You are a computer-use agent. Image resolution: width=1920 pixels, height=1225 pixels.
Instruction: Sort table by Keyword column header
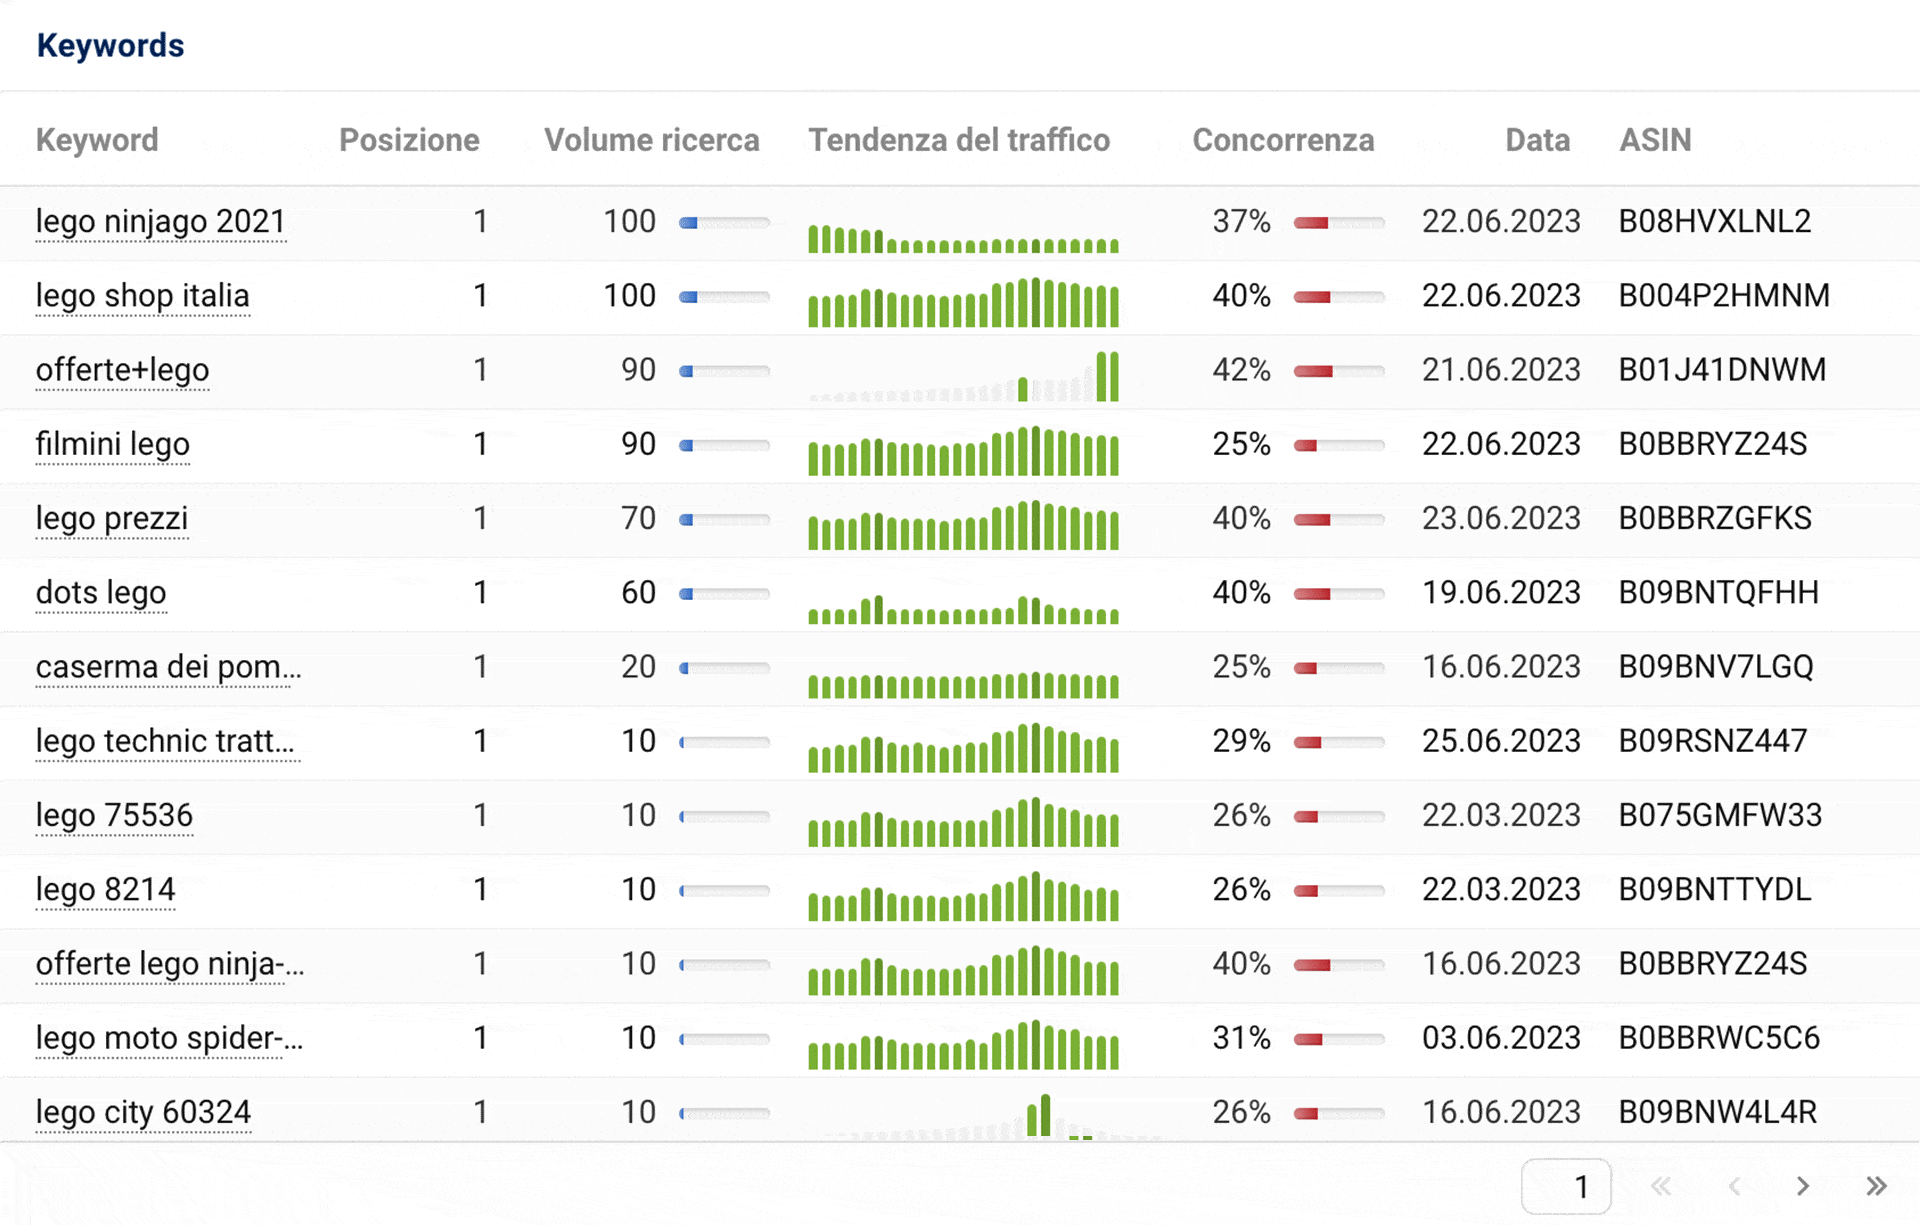97,140
